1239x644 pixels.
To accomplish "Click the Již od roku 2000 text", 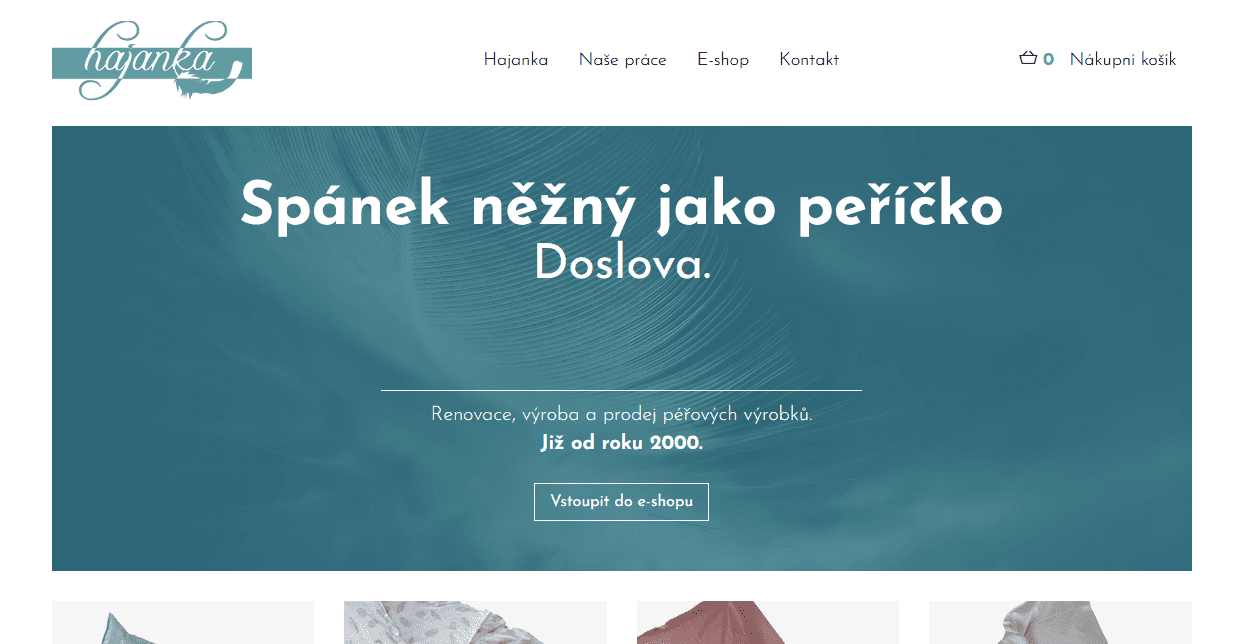I will (x=622, y=443).
